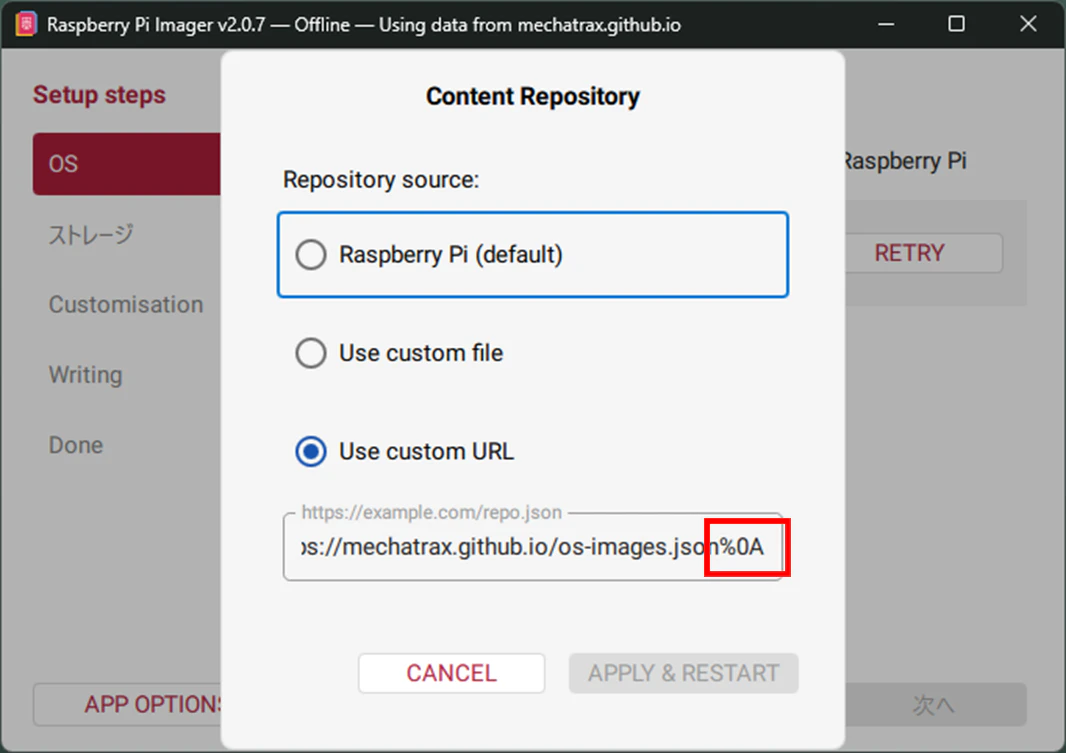Click the Content Repository dialog title
The height and width of the screenshot is (753, 1066).
click(x=533, y=97)
